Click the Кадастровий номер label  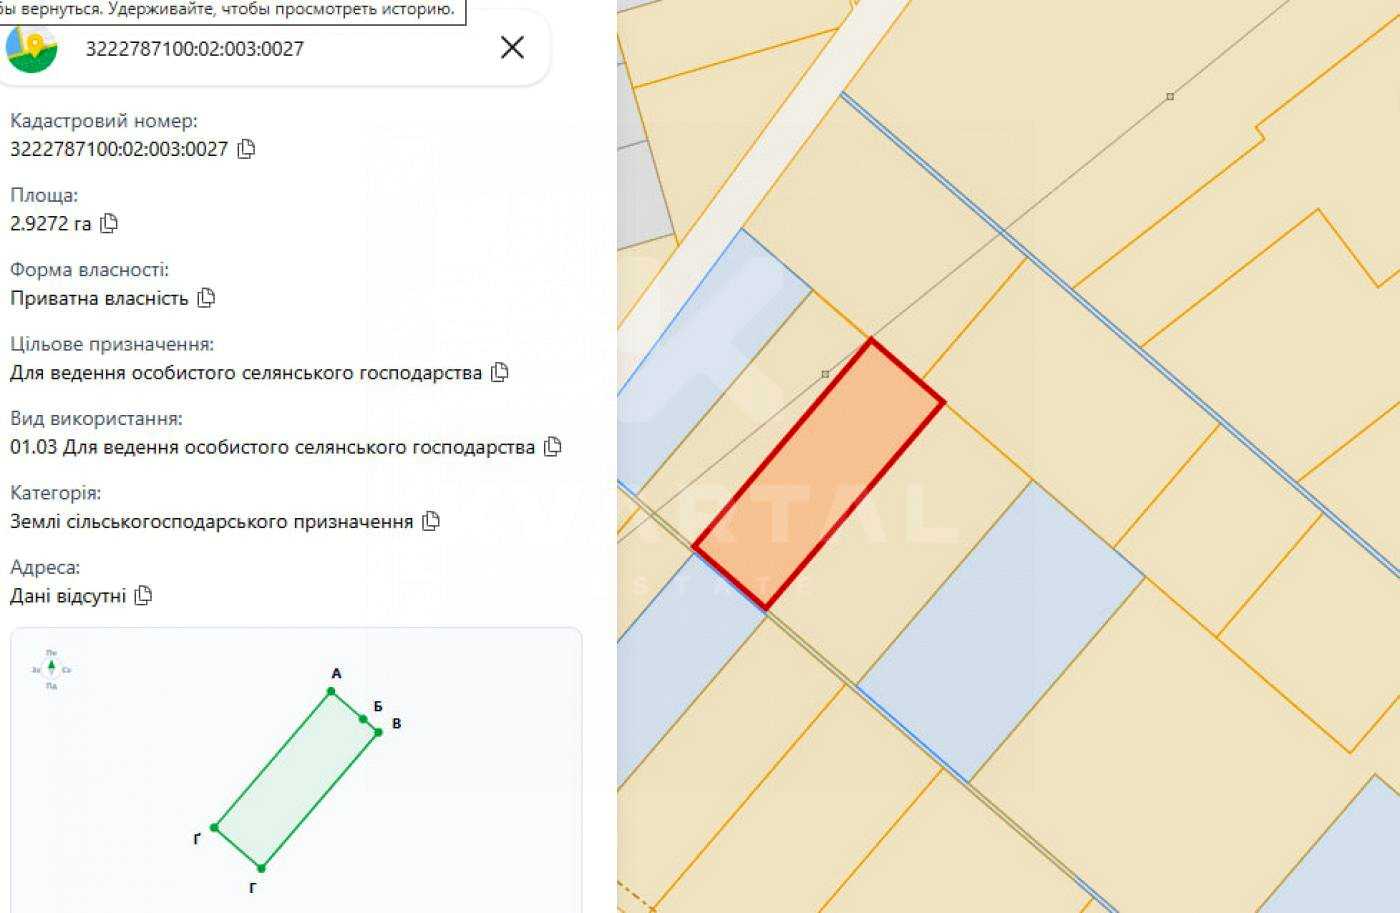104,121
